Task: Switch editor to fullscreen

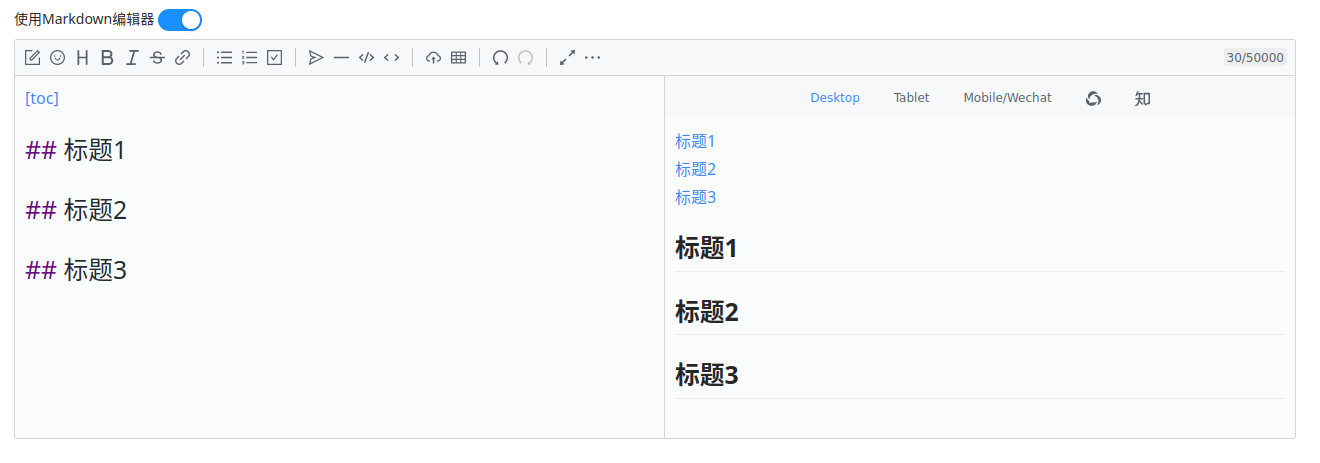Action: (x=567, y=58)
